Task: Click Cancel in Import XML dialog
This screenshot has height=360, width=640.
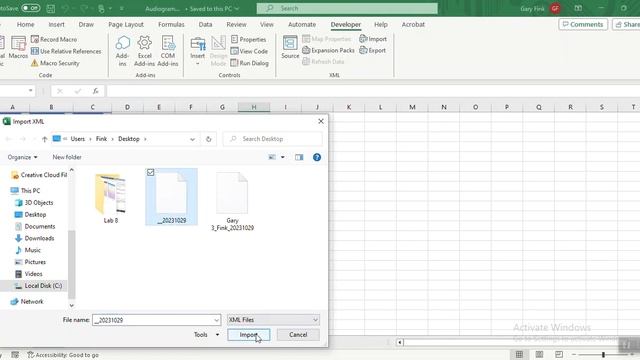Action: click(298, 335)
